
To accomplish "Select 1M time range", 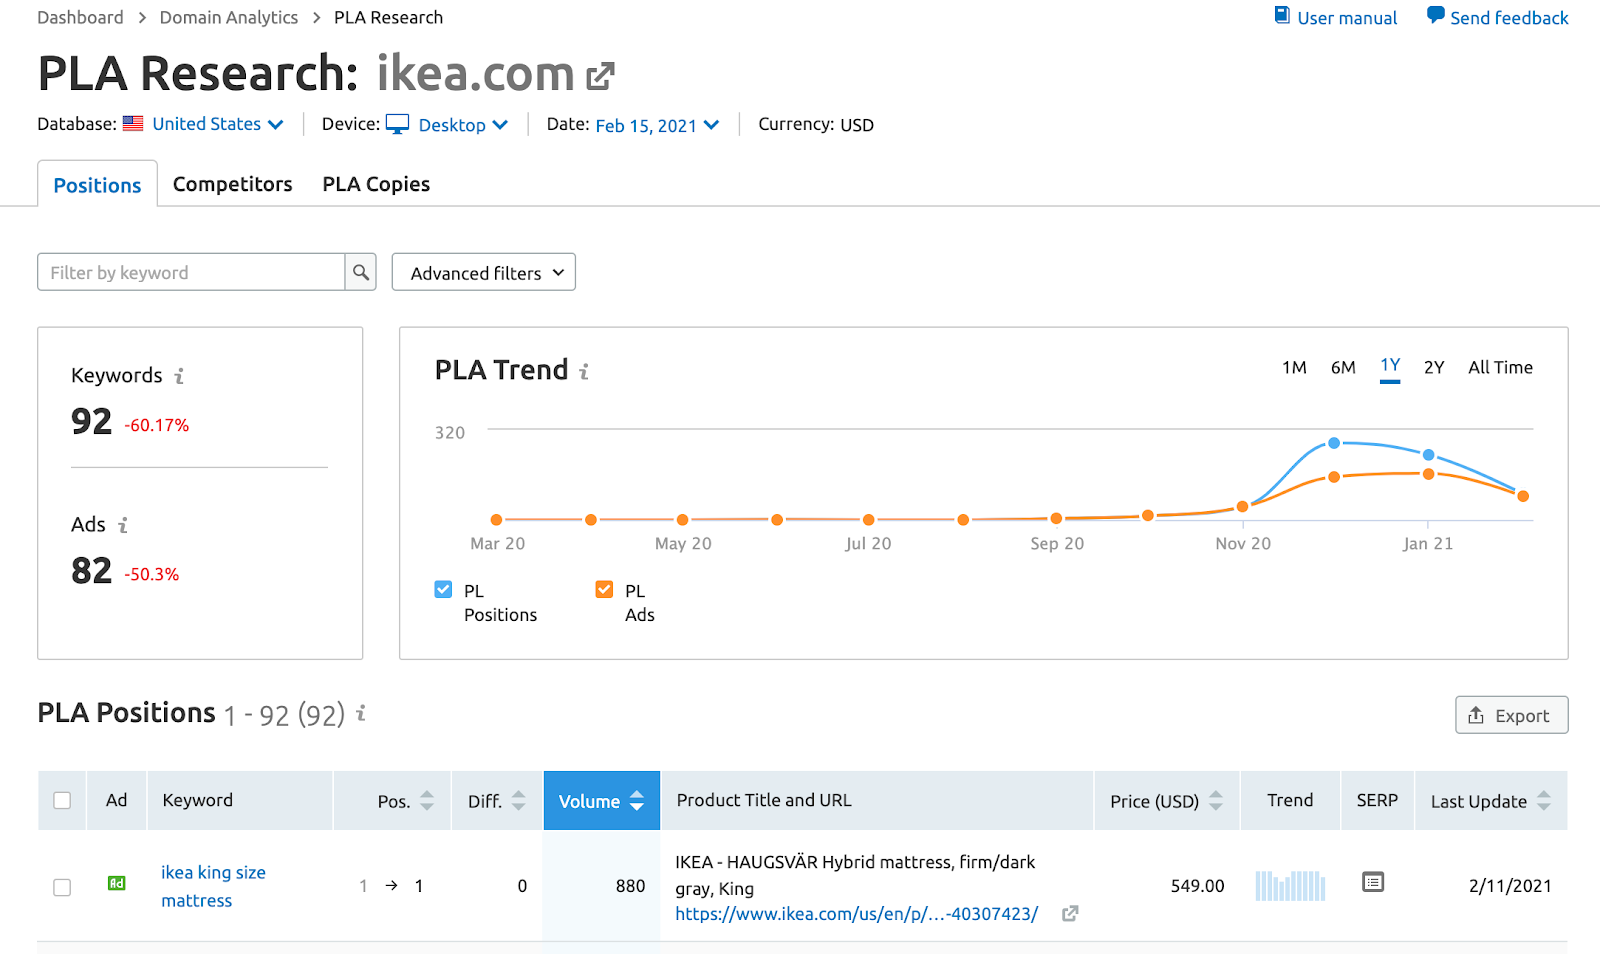I will tap(1294, 367).
